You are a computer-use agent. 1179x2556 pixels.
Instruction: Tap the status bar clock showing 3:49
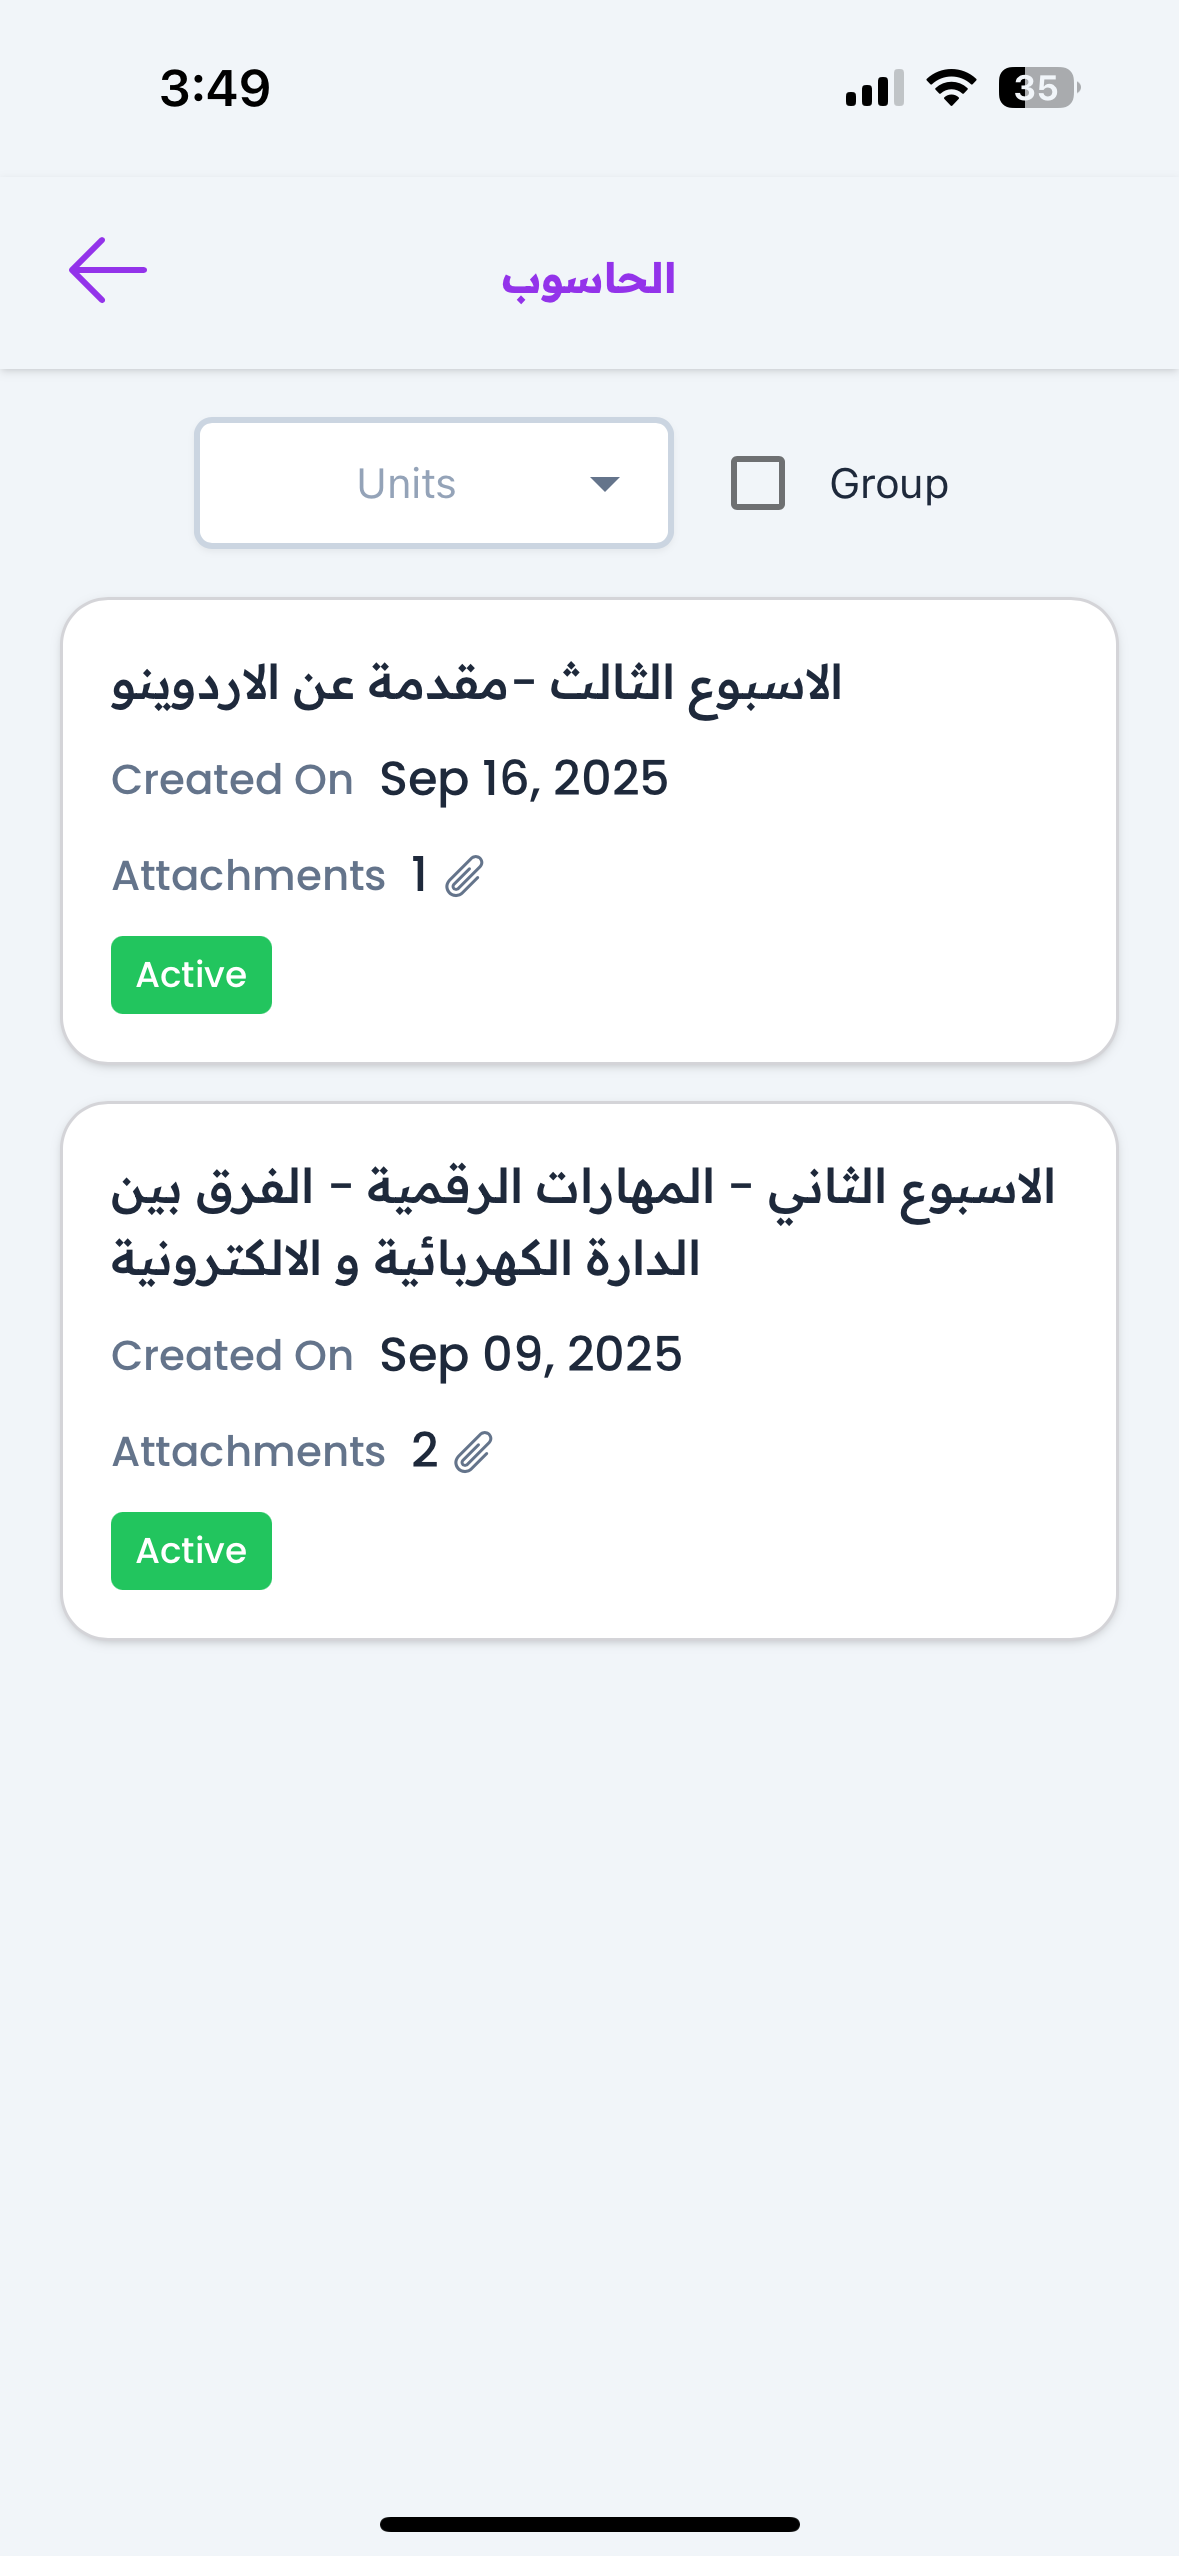(x=215, y=88)
